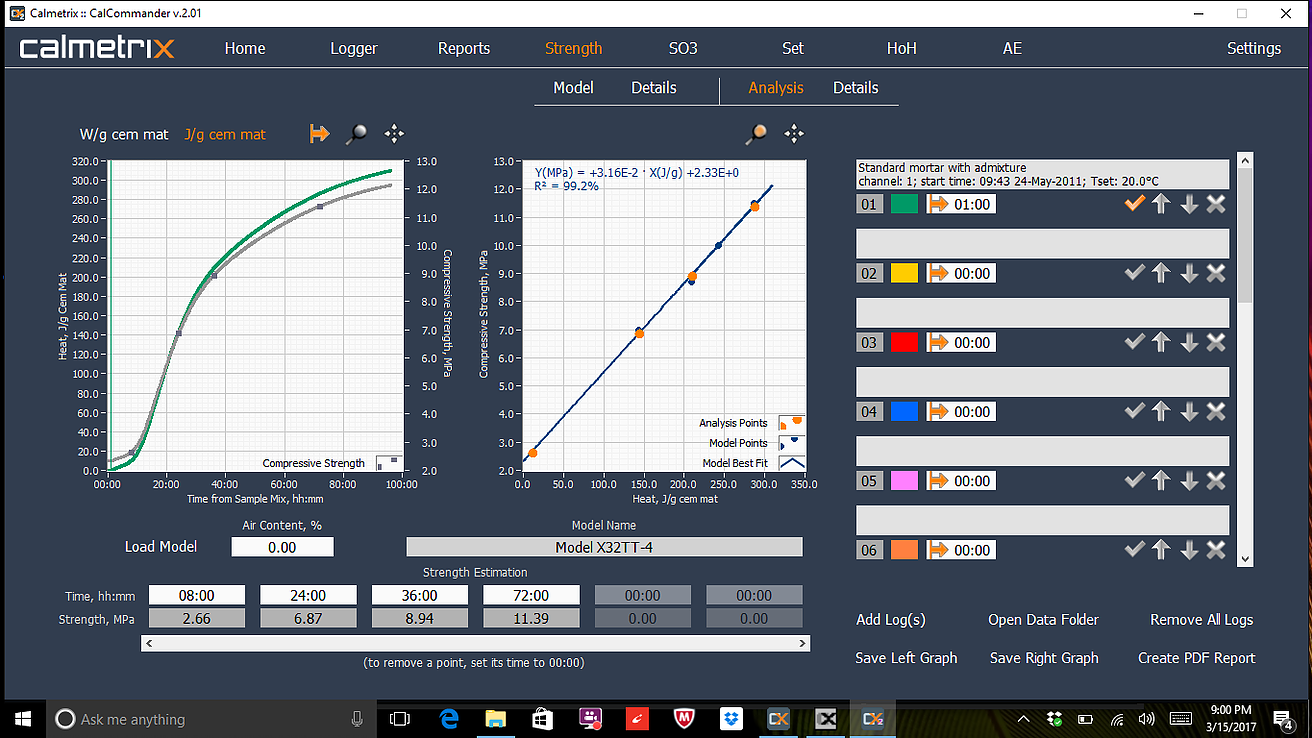
Task: Click the orange arrow beside J/g cem mat
Action: [x=319, y=134]
